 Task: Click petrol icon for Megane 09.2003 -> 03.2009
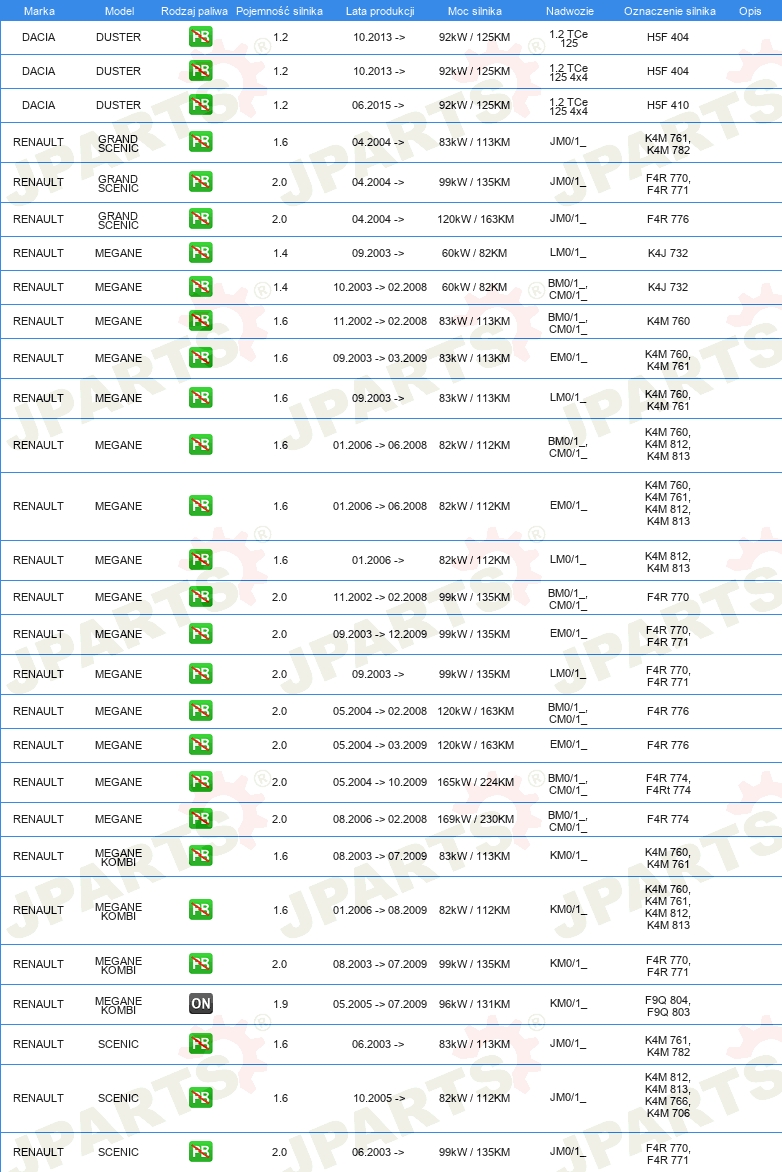point(200,358)
